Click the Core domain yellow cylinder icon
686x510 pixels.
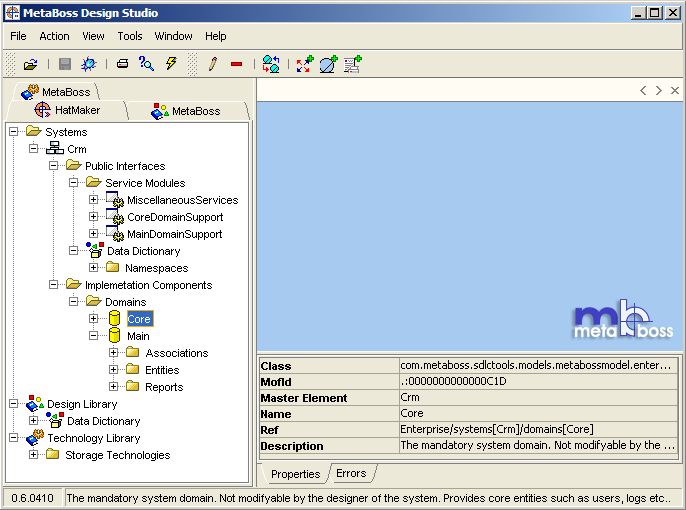[114, 318]
